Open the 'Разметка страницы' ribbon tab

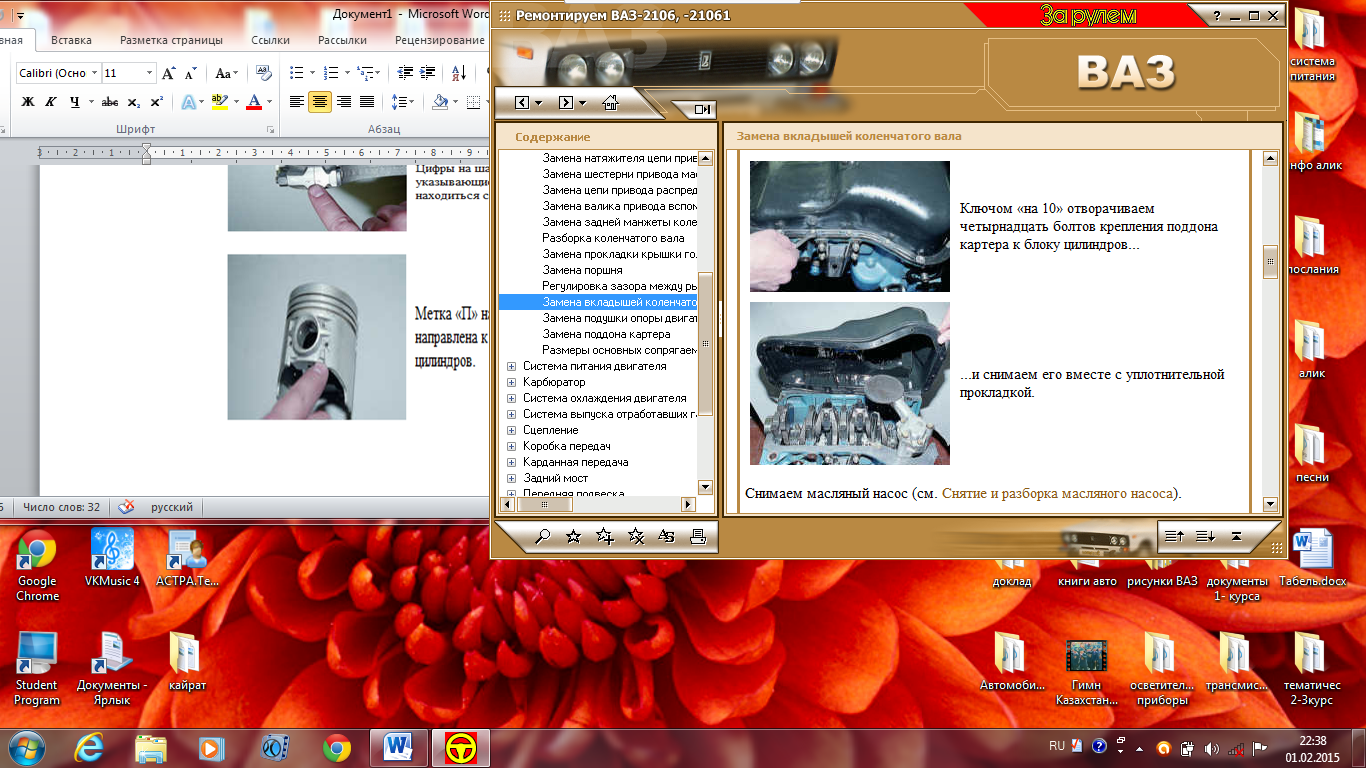[x=171, y=40]
